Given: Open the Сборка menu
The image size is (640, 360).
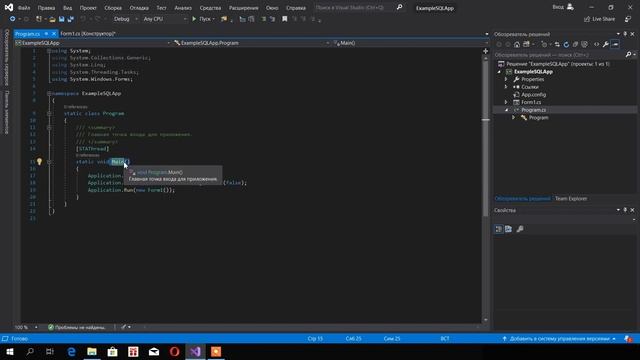Looking at the screenshot, I should [x=113, y=8].
